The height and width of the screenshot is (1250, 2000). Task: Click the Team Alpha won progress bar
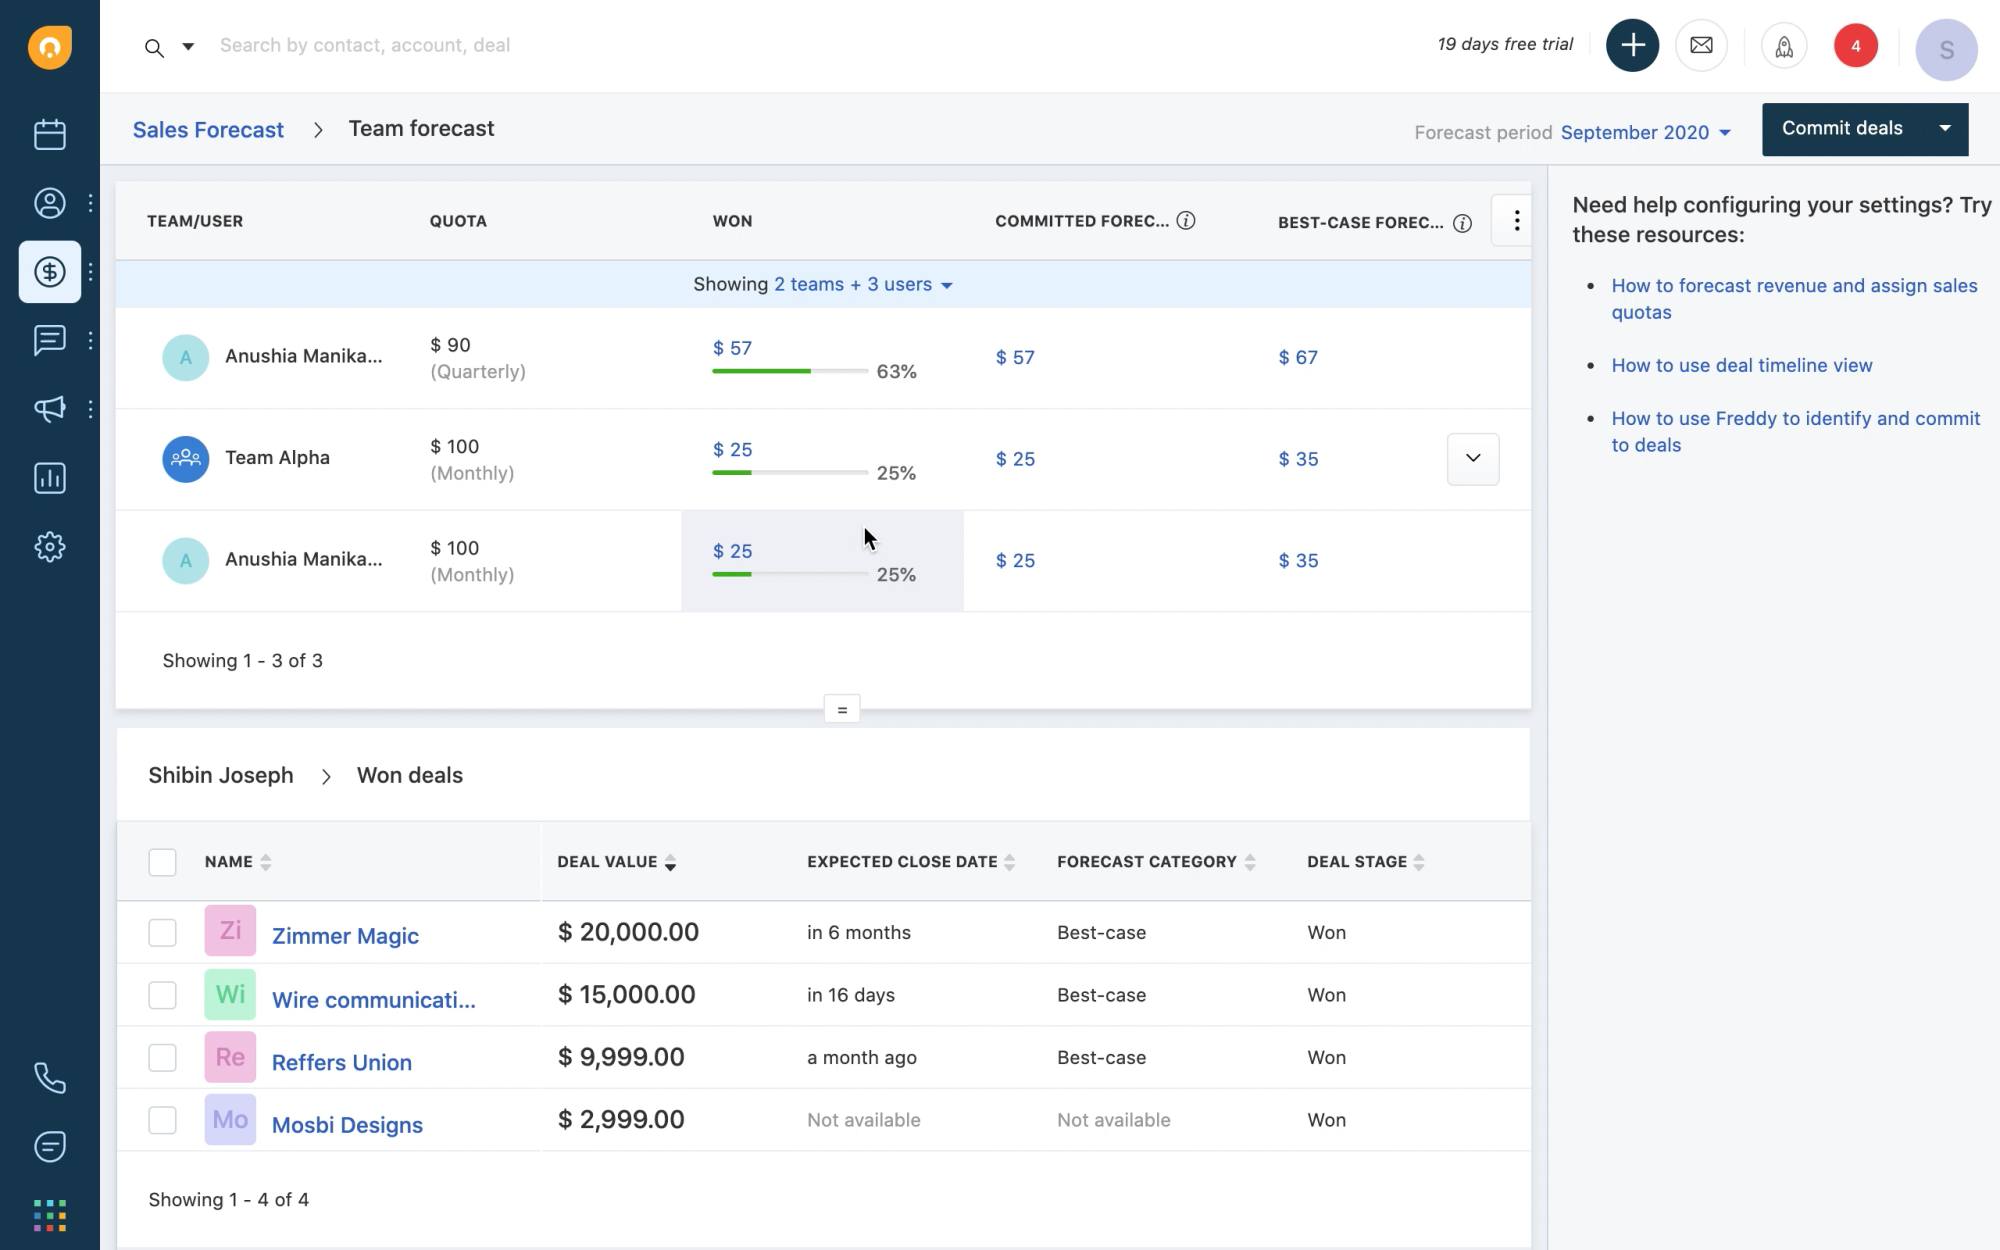tap(788, 472)
